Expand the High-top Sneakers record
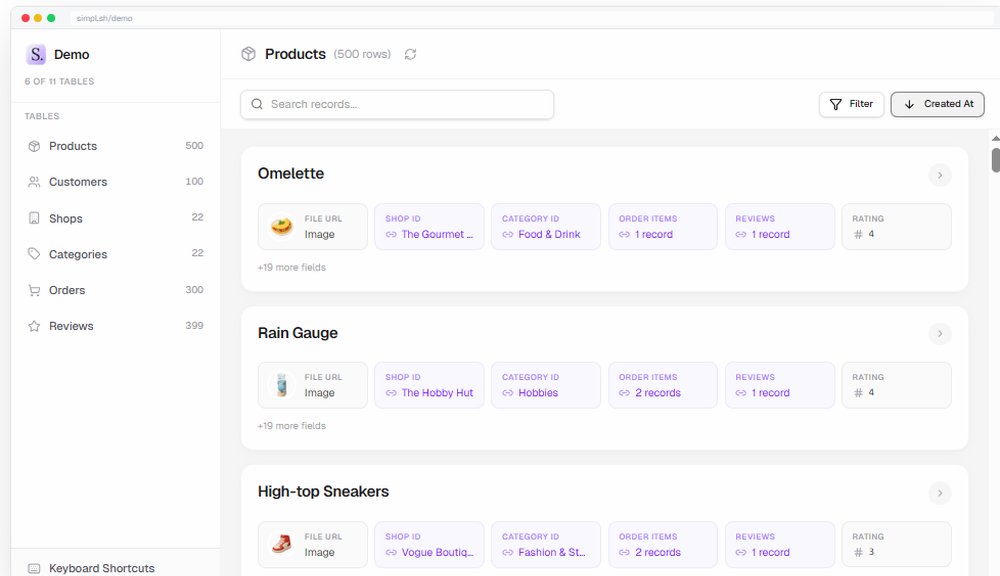 point(940,493)
